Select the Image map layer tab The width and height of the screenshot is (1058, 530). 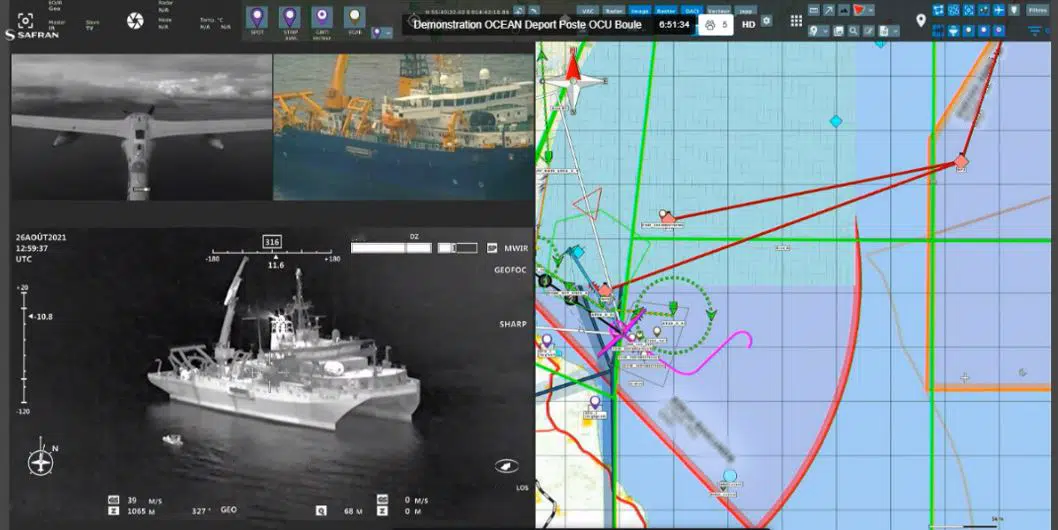click(x=639, y=10)
